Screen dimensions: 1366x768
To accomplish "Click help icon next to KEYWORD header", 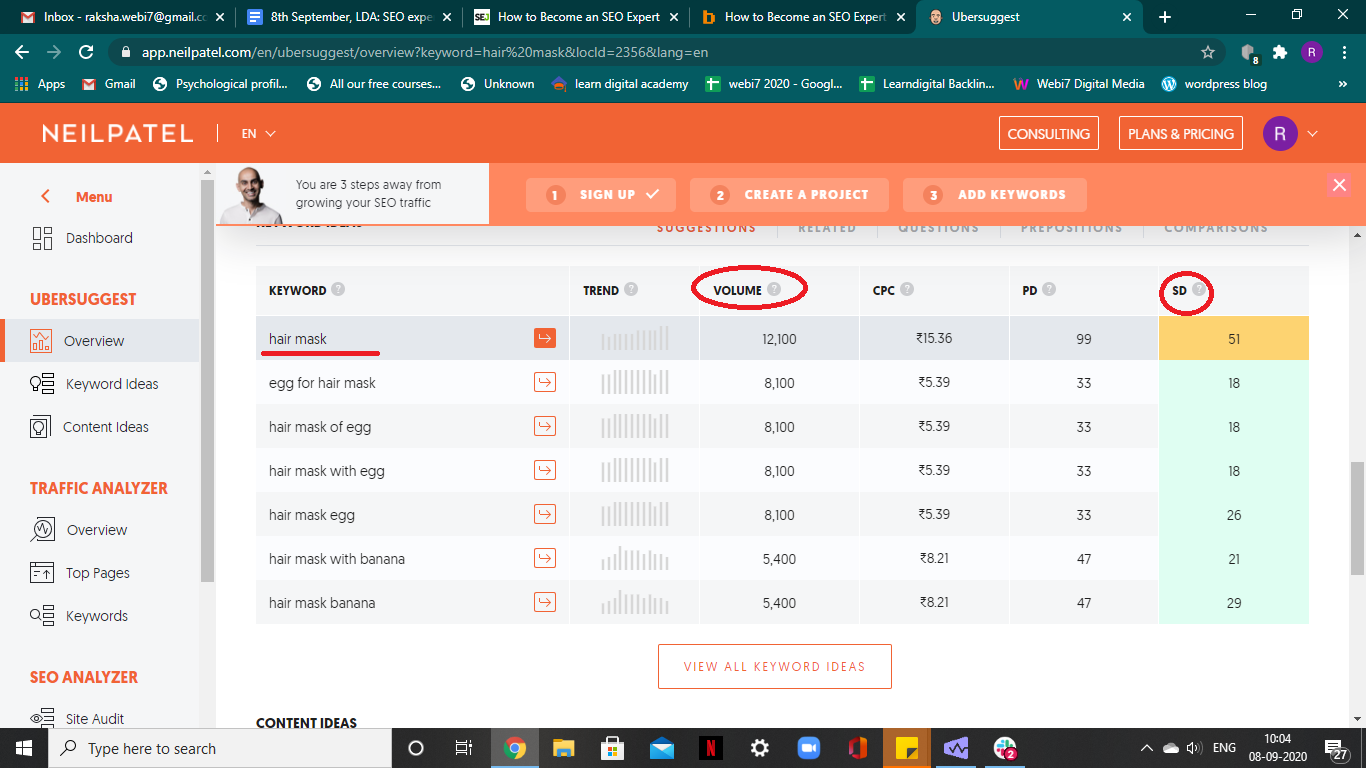I will coord(338,290).
